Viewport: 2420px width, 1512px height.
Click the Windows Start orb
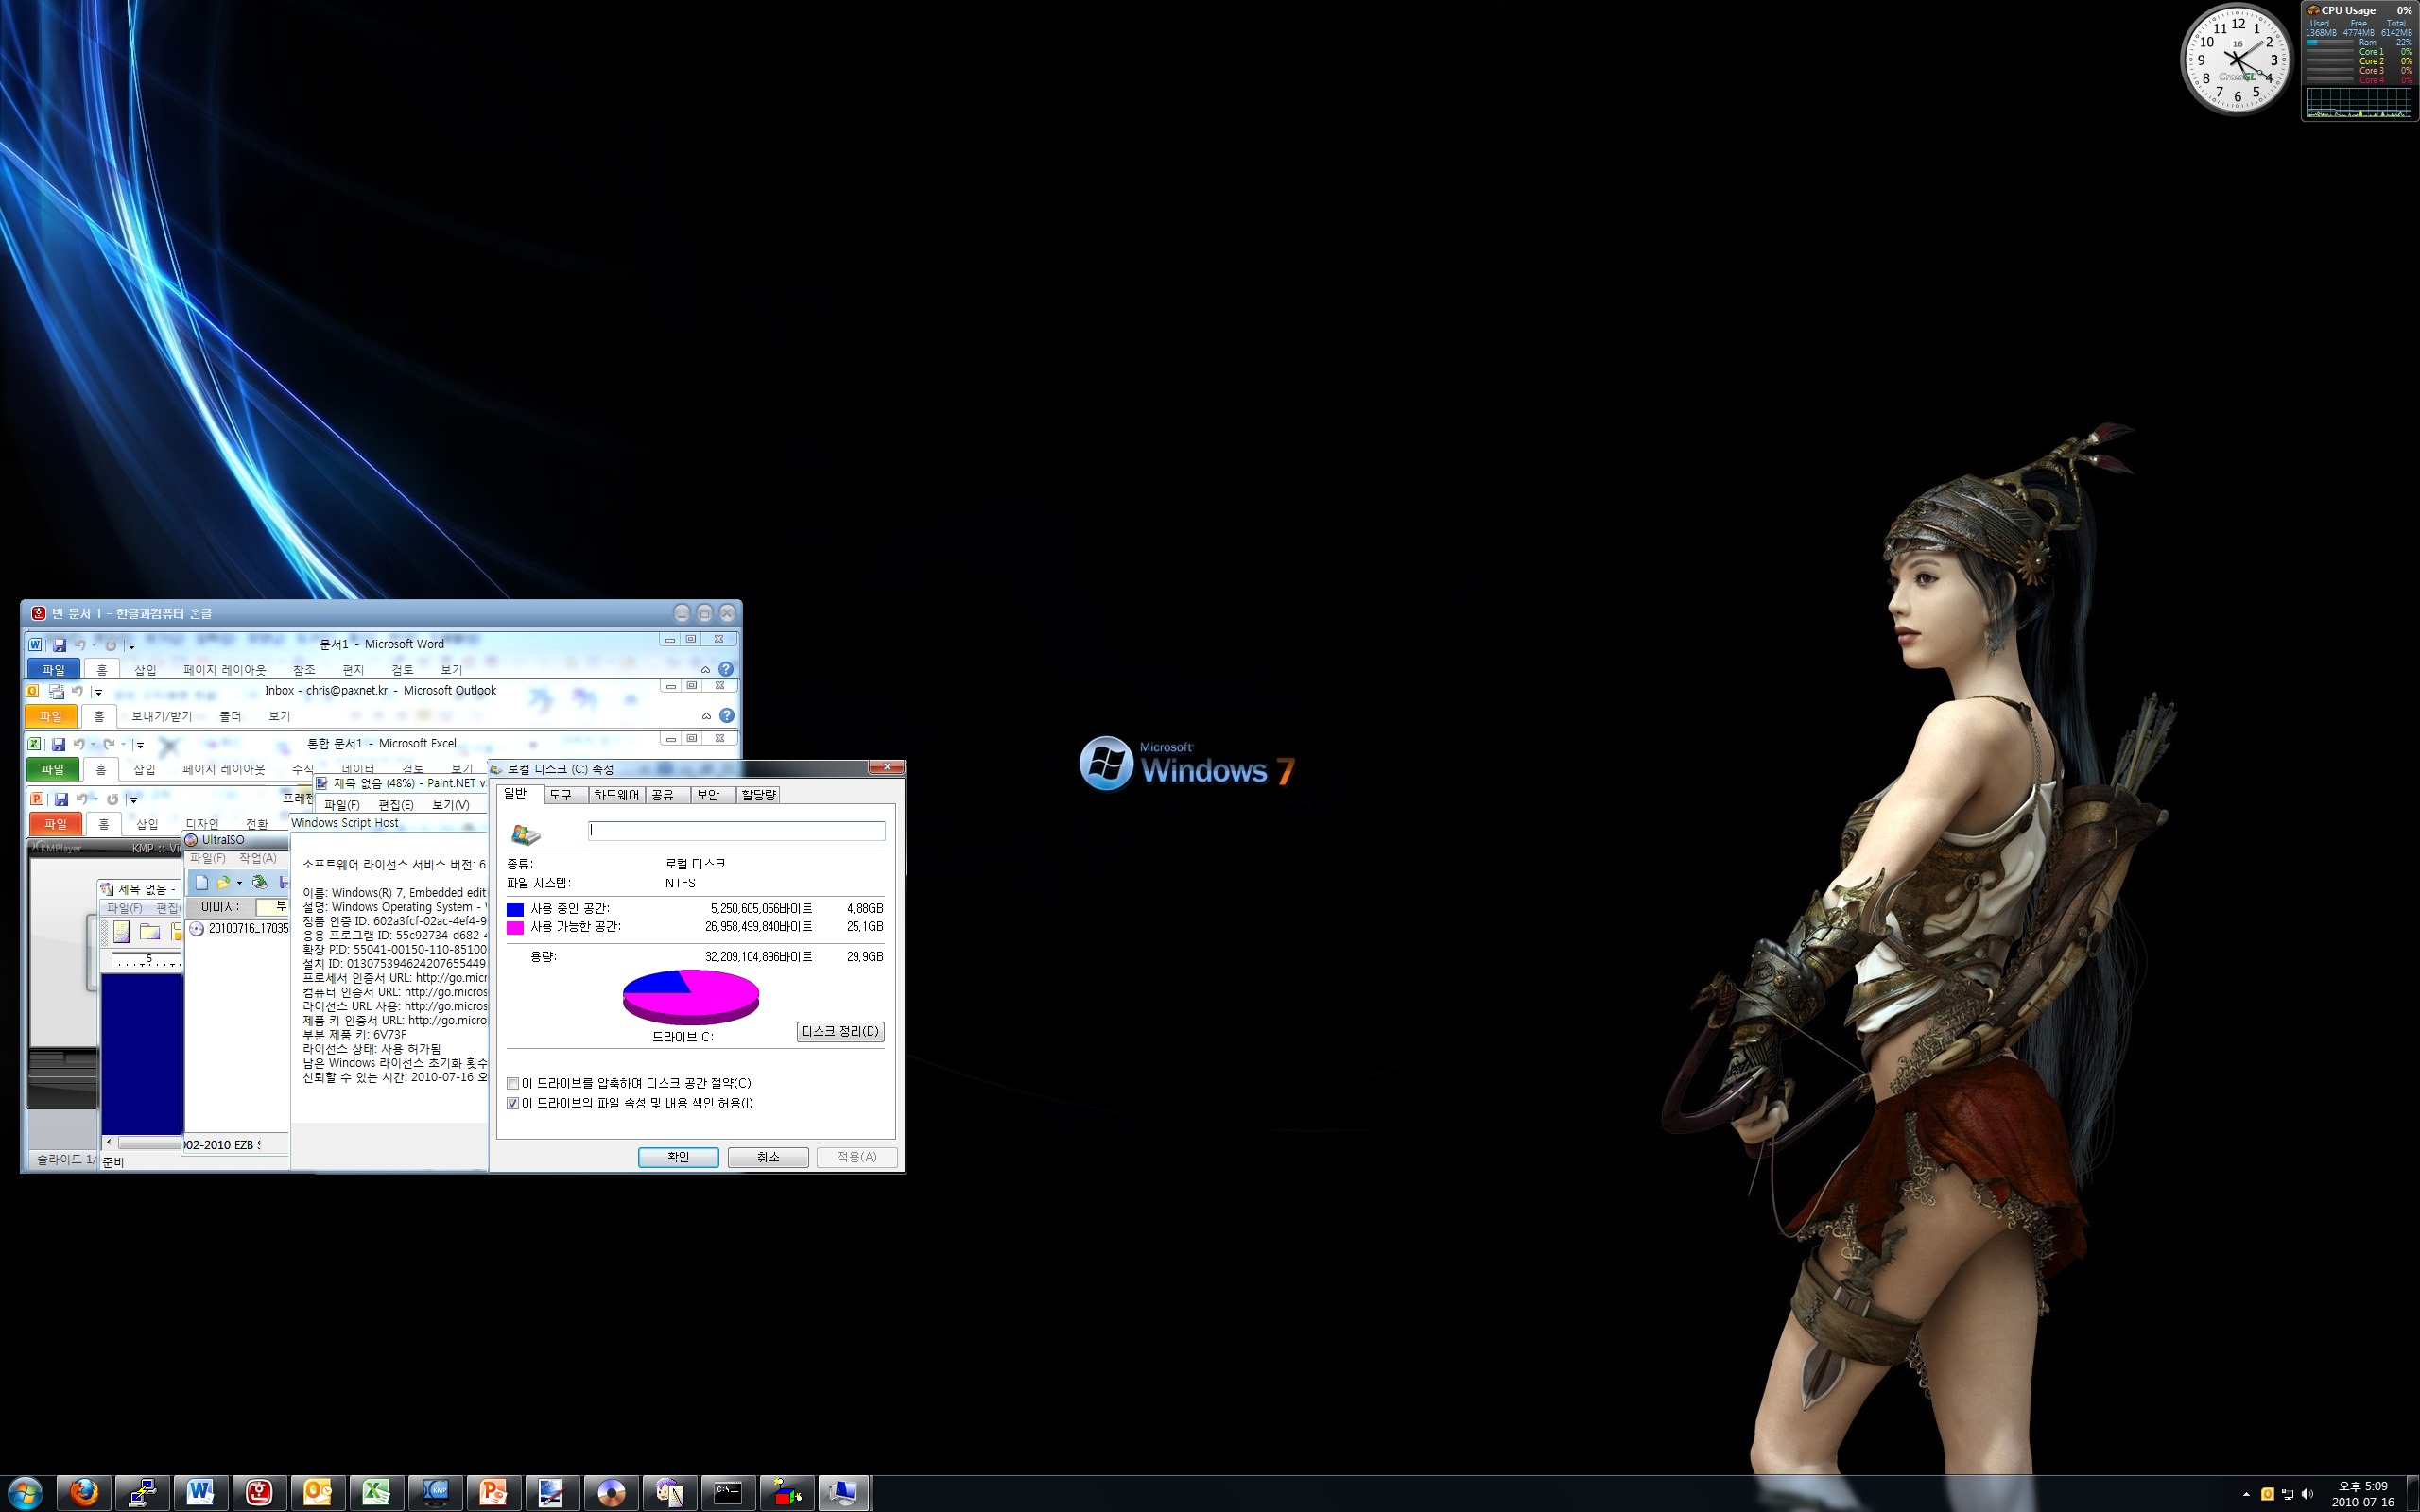[25, 1493]
